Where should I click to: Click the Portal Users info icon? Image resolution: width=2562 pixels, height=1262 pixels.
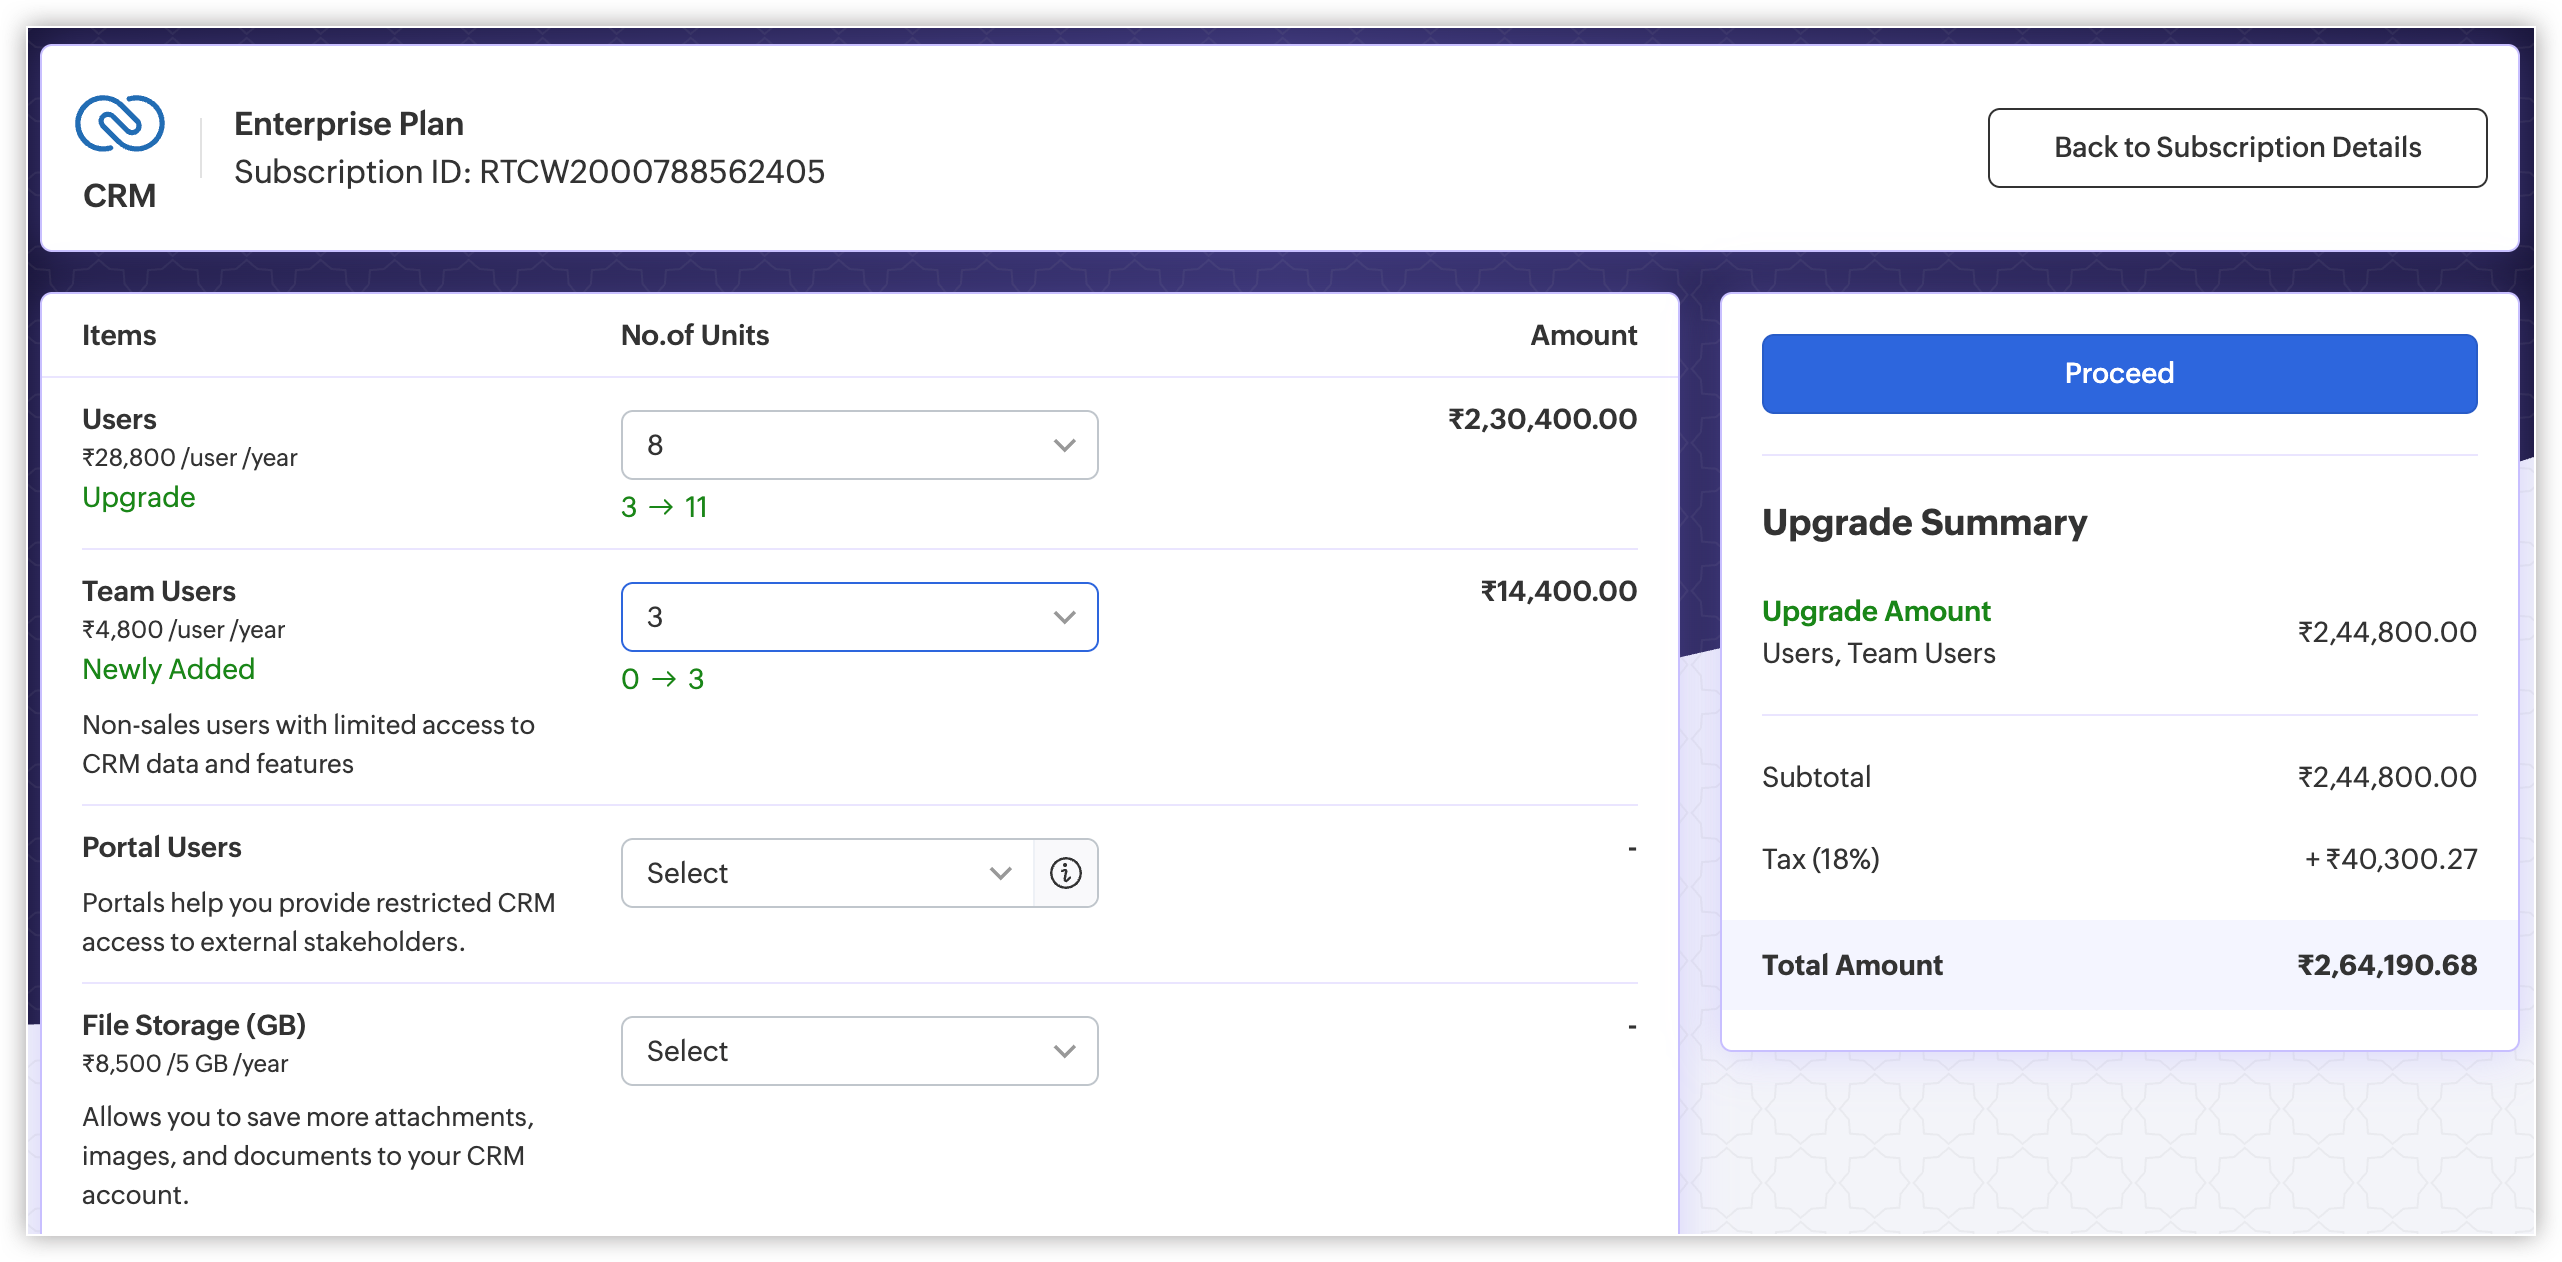[1065, 873]
